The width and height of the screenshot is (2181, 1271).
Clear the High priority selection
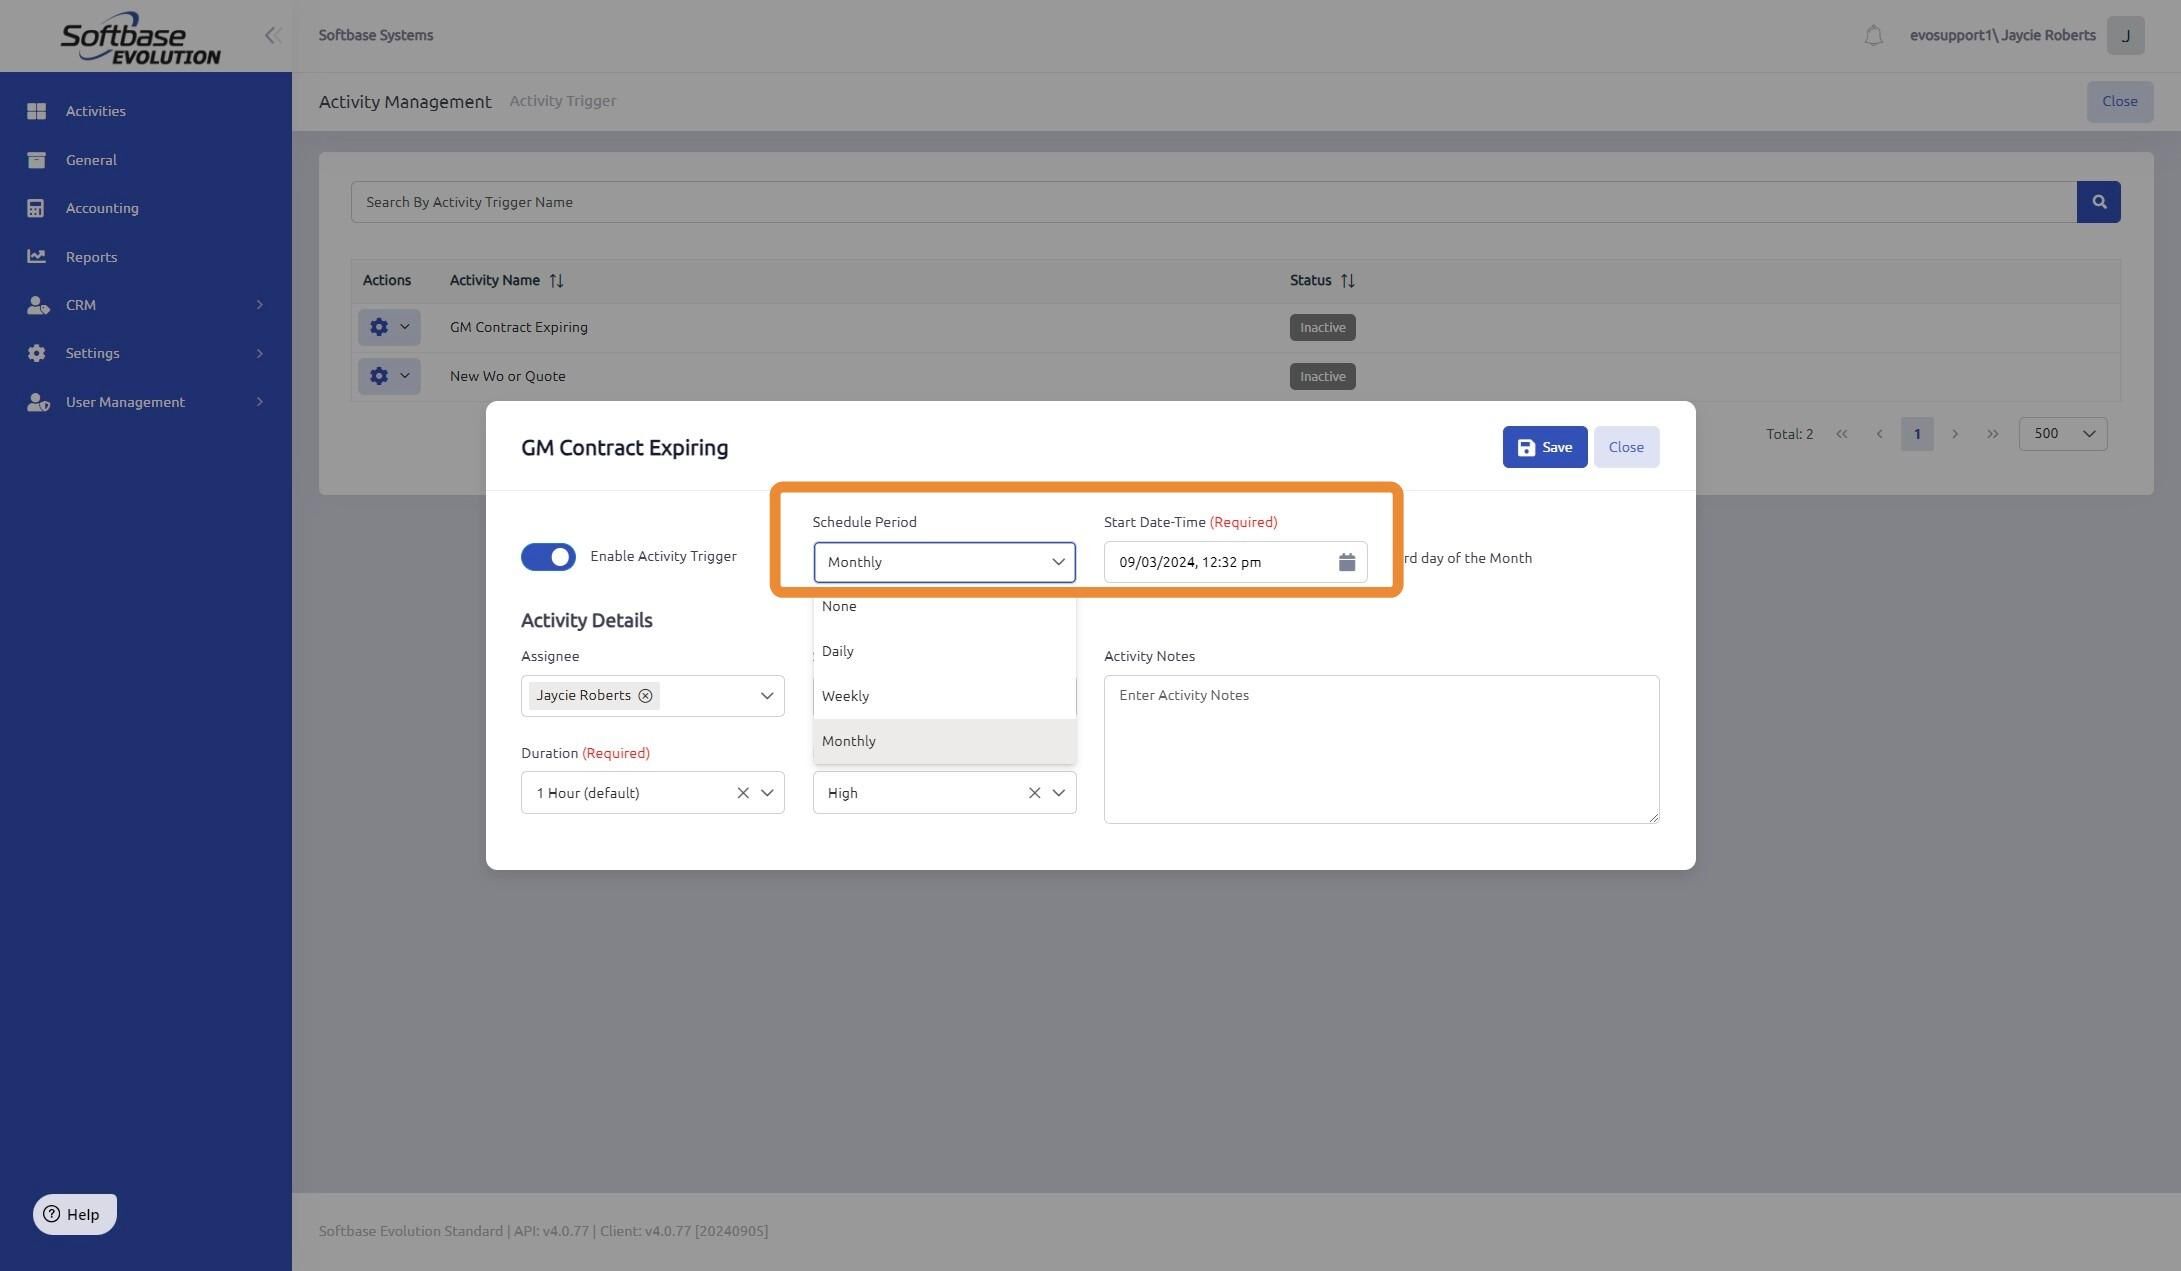click(x=1034, y=793)
